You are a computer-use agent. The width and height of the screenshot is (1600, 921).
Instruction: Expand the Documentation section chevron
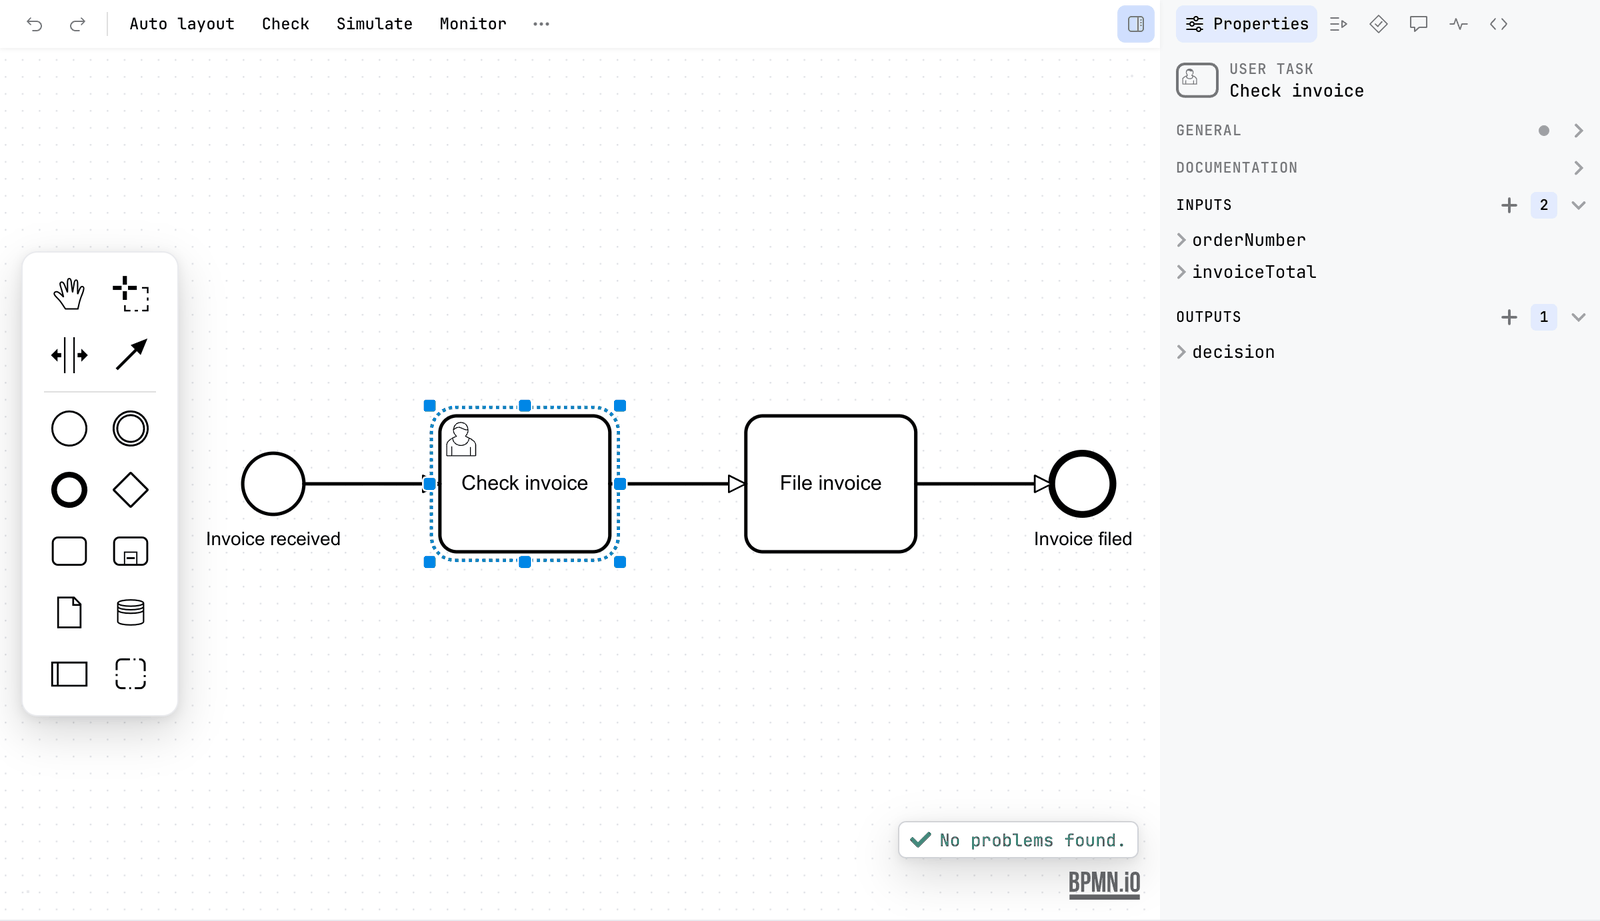pyautogui.click(x=1579, y=168)
